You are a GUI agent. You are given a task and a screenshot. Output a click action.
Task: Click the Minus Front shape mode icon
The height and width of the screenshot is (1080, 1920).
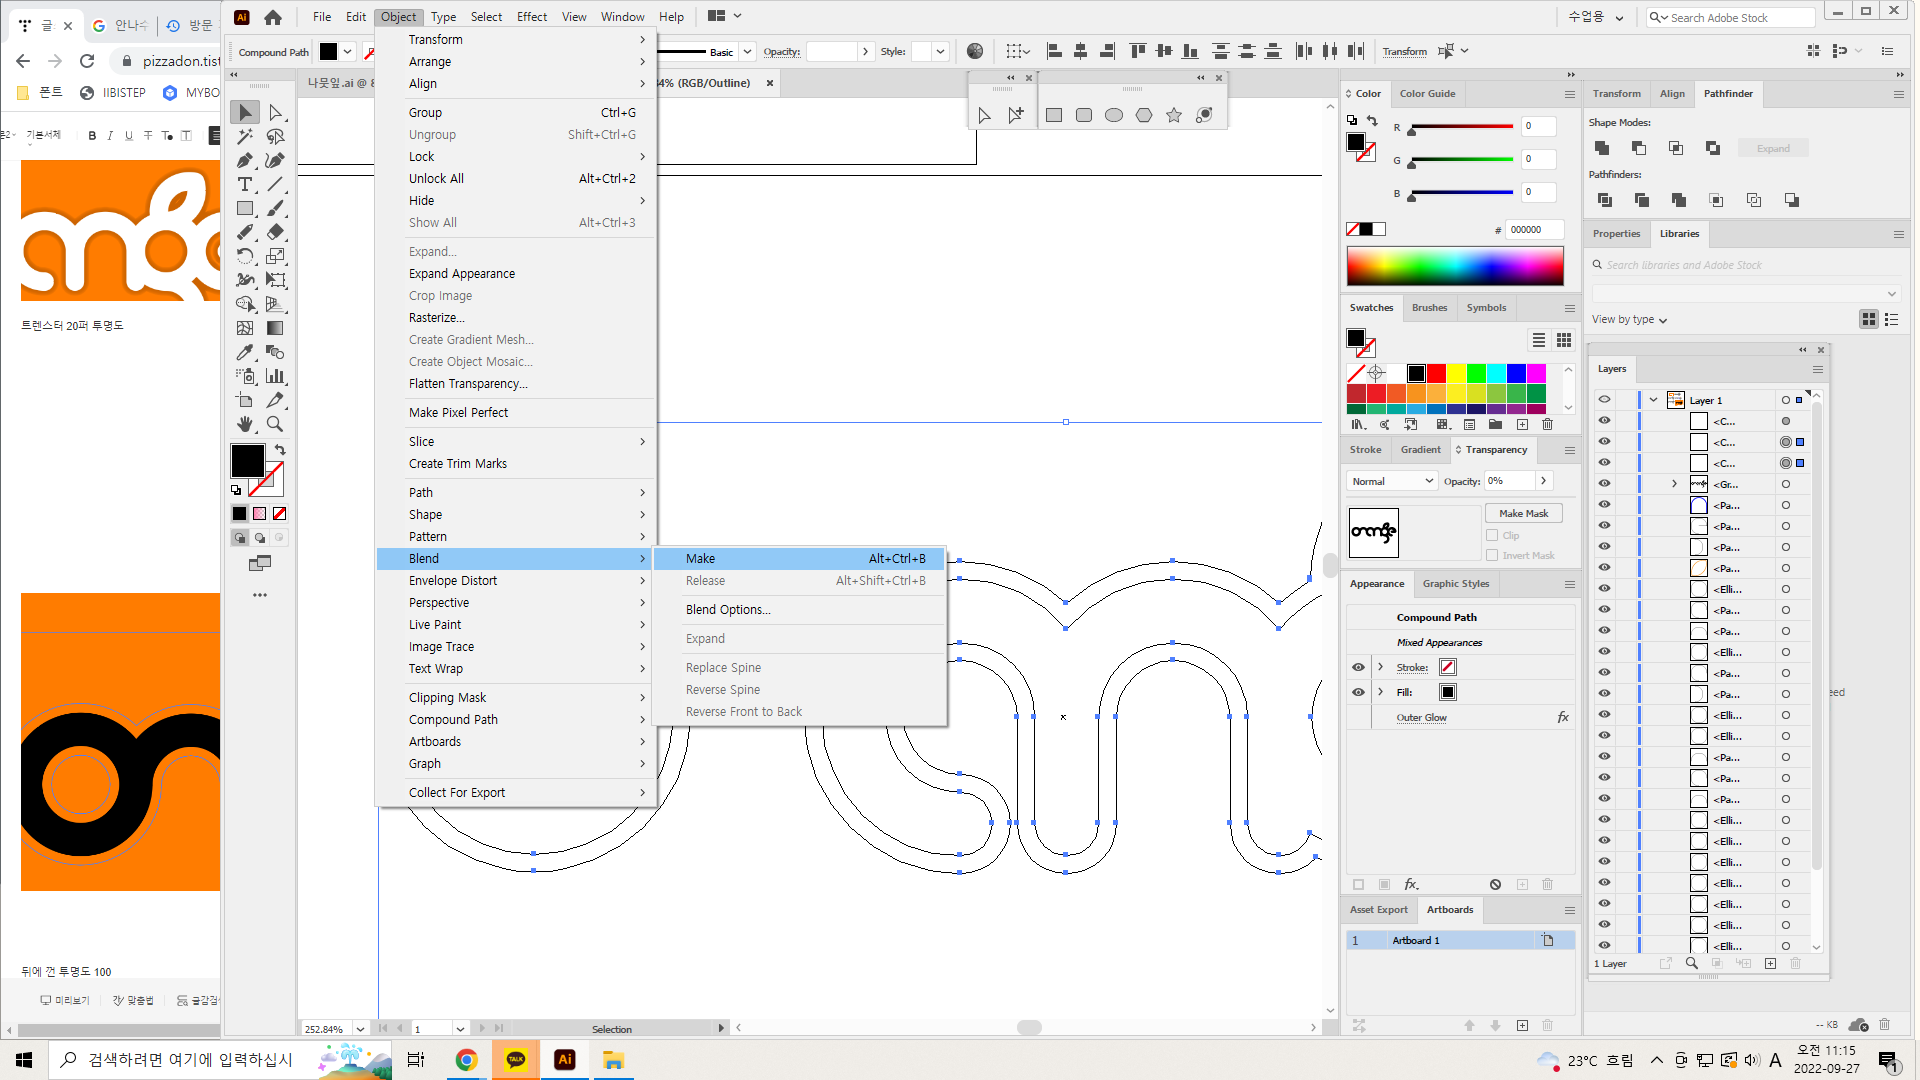[1639, 148]
